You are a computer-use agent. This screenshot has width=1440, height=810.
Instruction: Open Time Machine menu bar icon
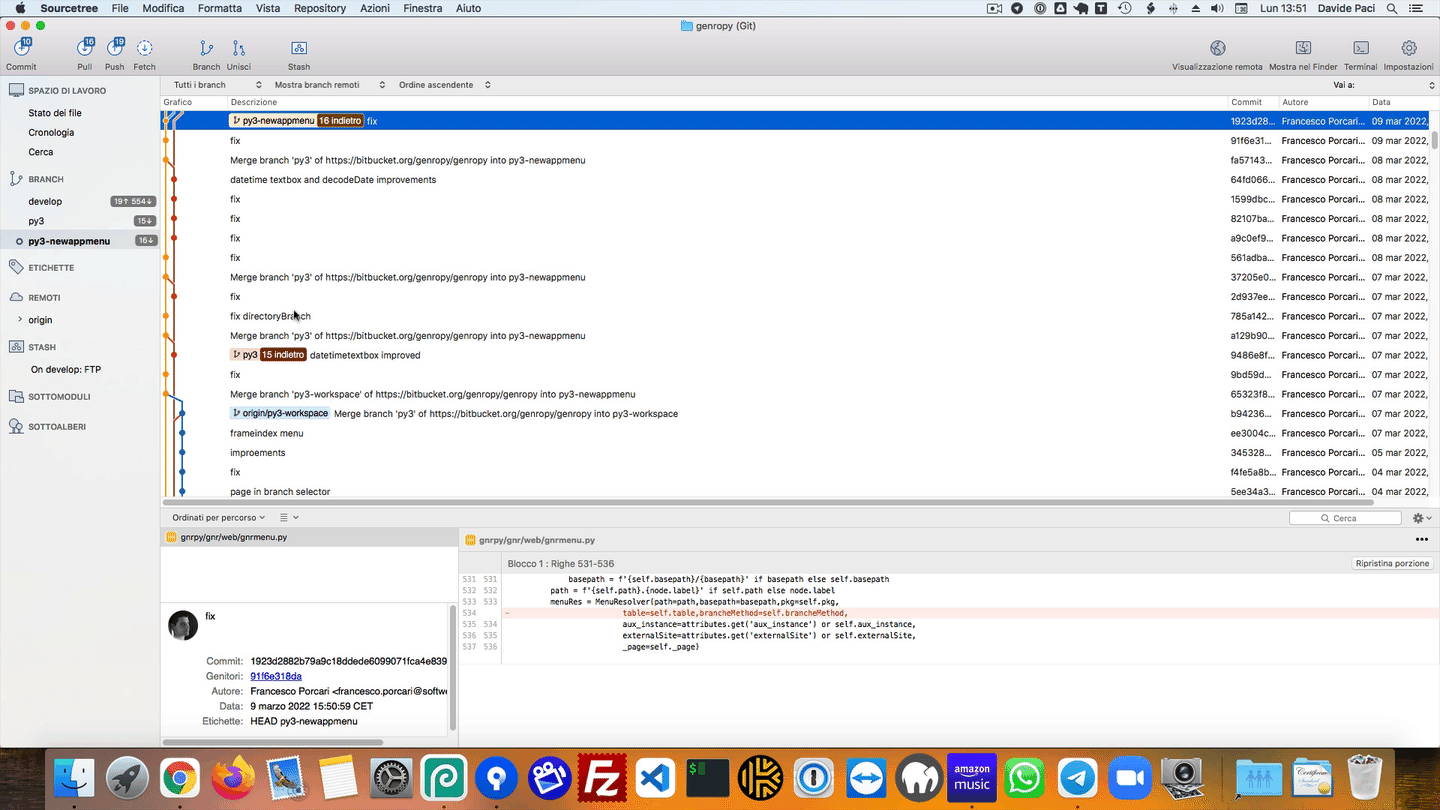pos(1125,8)
